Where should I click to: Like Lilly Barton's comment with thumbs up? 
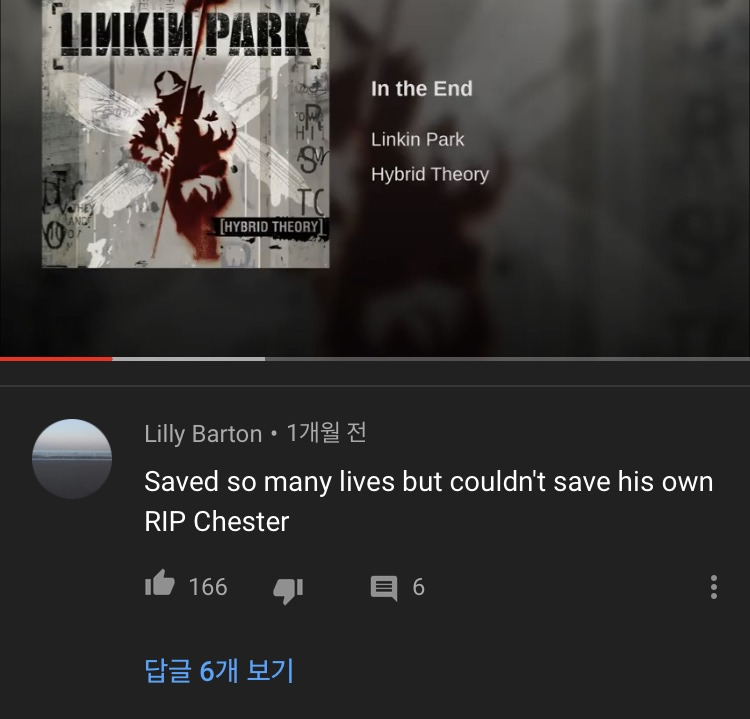coord(160,583)
